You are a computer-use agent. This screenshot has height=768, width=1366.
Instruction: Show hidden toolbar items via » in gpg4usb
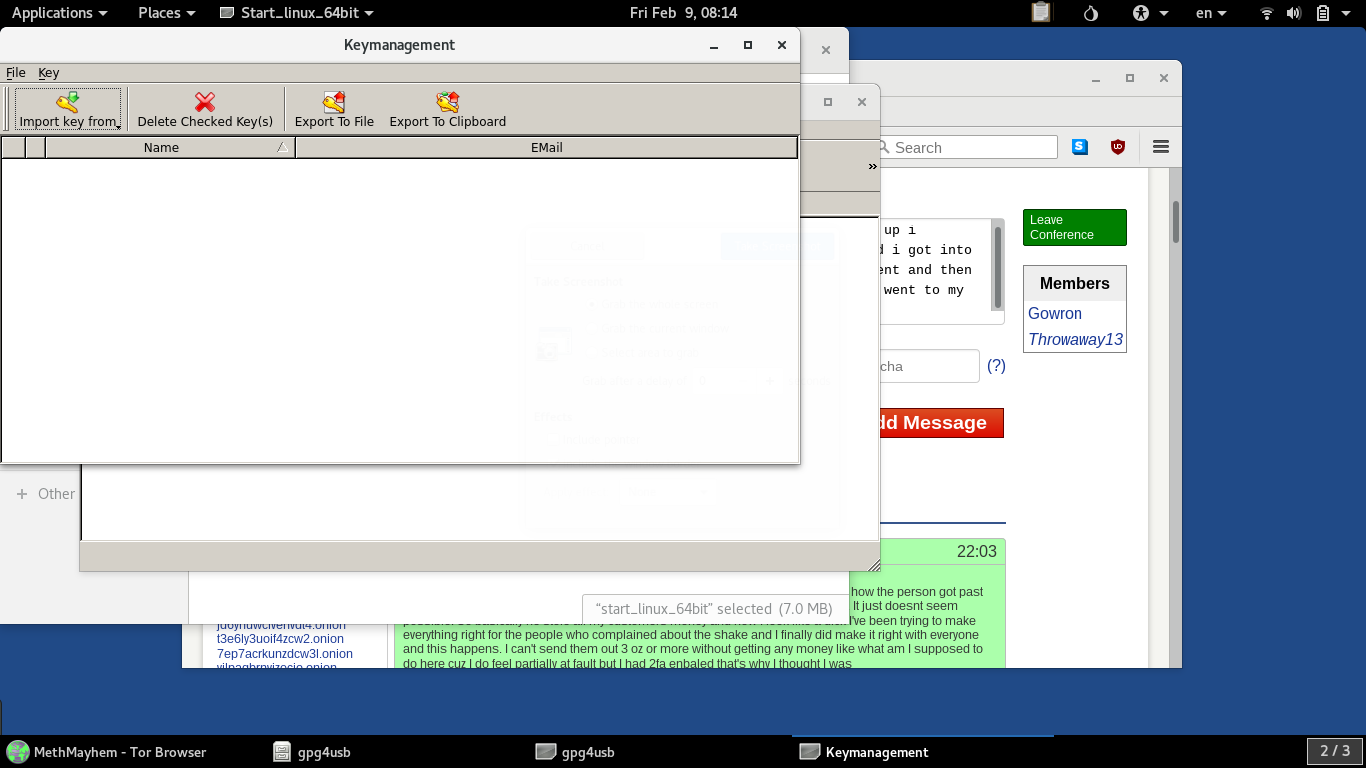click(873, 166)
